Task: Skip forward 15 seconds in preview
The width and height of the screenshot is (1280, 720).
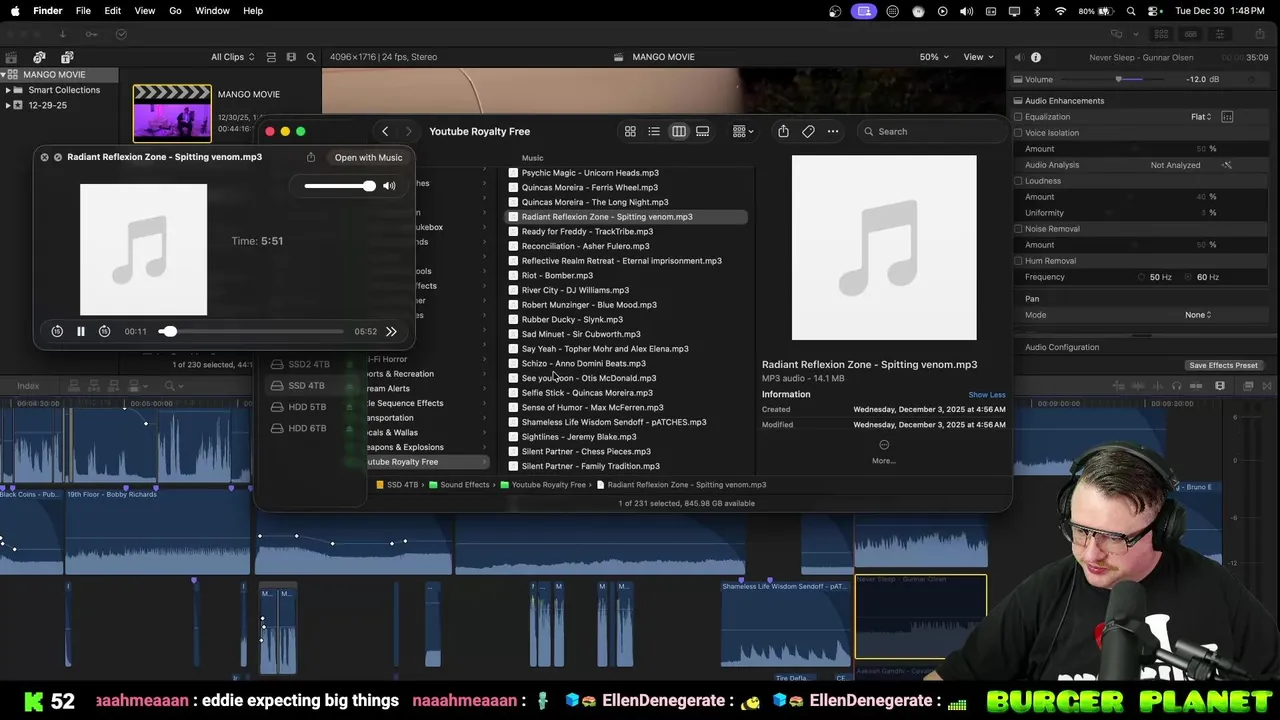Action: click(104, 331)
